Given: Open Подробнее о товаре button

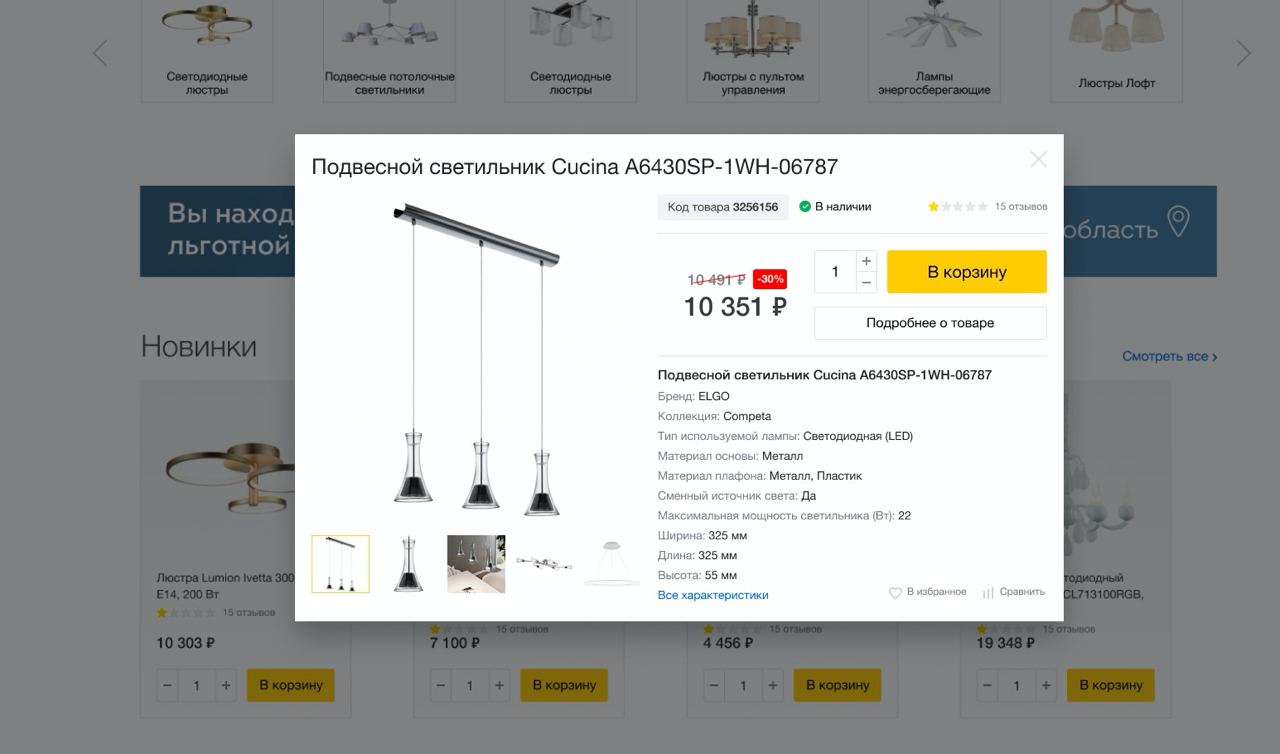Looking at the screenshot, I should 930,323.
